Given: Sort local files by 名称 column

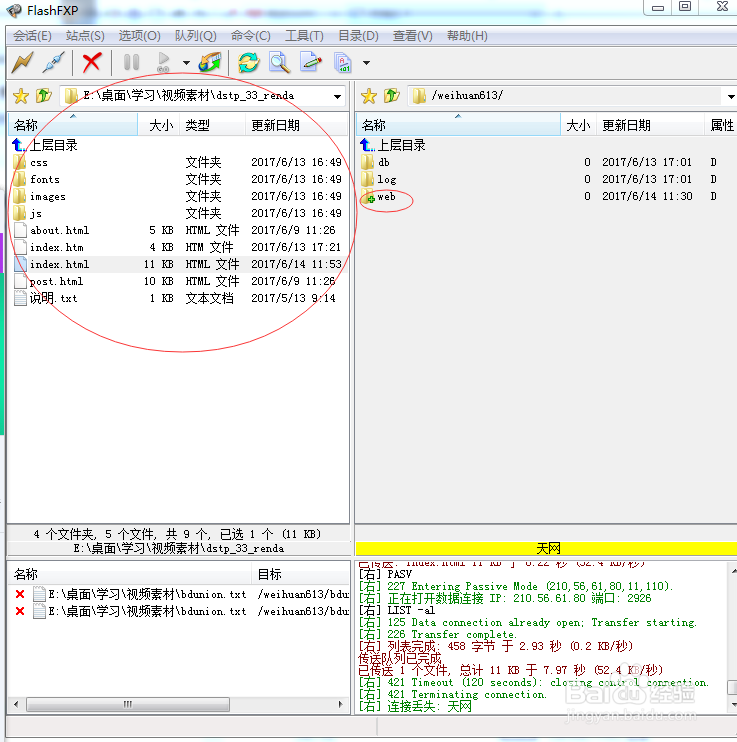Looking at the screenshot, I should click(73, 125).
